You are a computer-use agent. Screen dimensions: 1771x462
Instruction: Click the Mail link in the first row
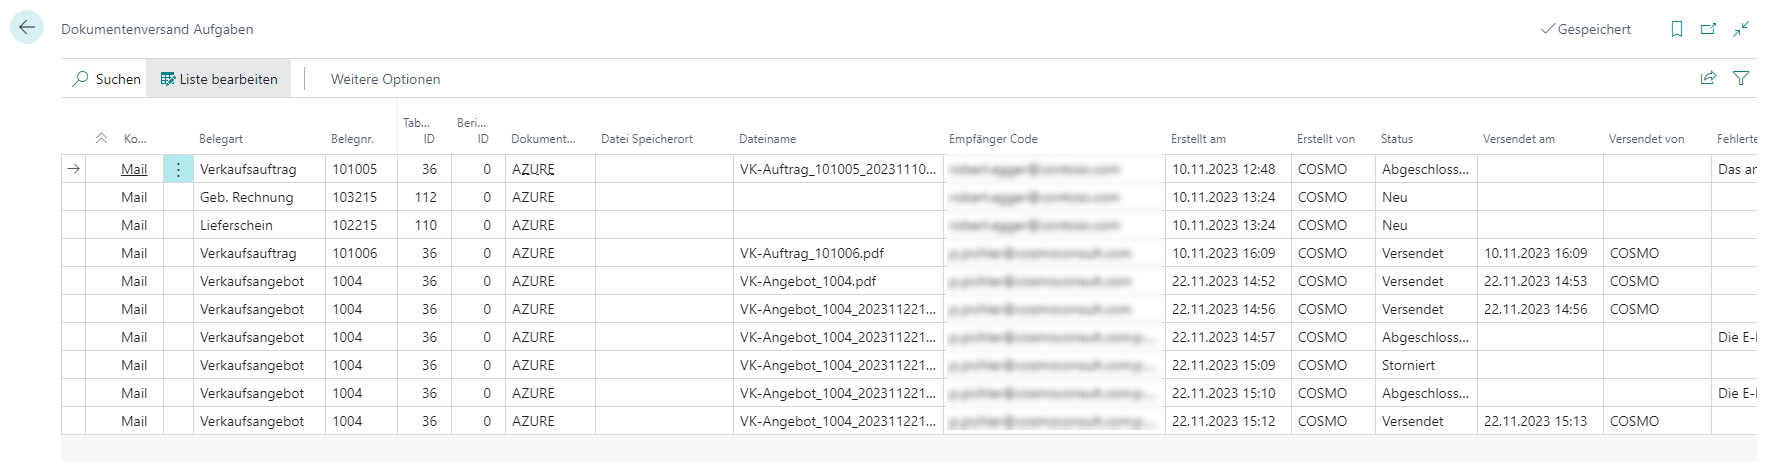click(134, 170)
